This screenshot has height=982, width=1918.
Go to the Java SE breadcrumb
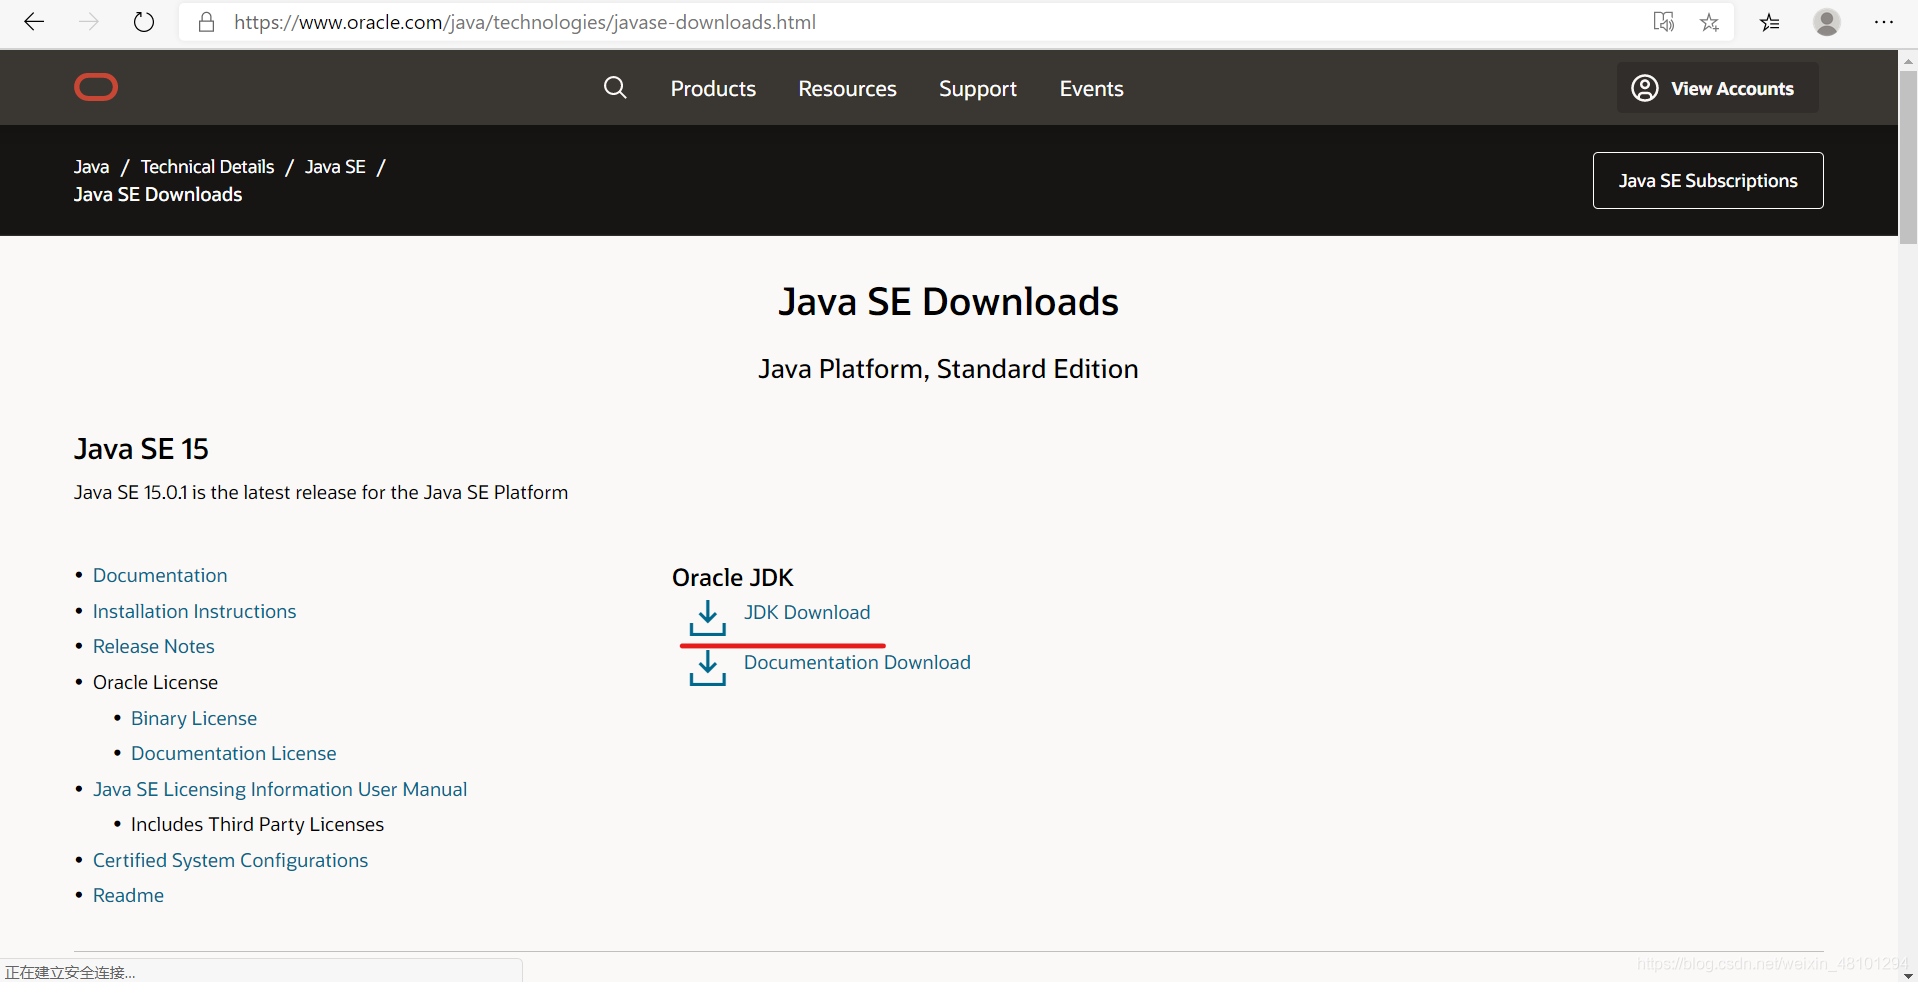coord(335,167)
